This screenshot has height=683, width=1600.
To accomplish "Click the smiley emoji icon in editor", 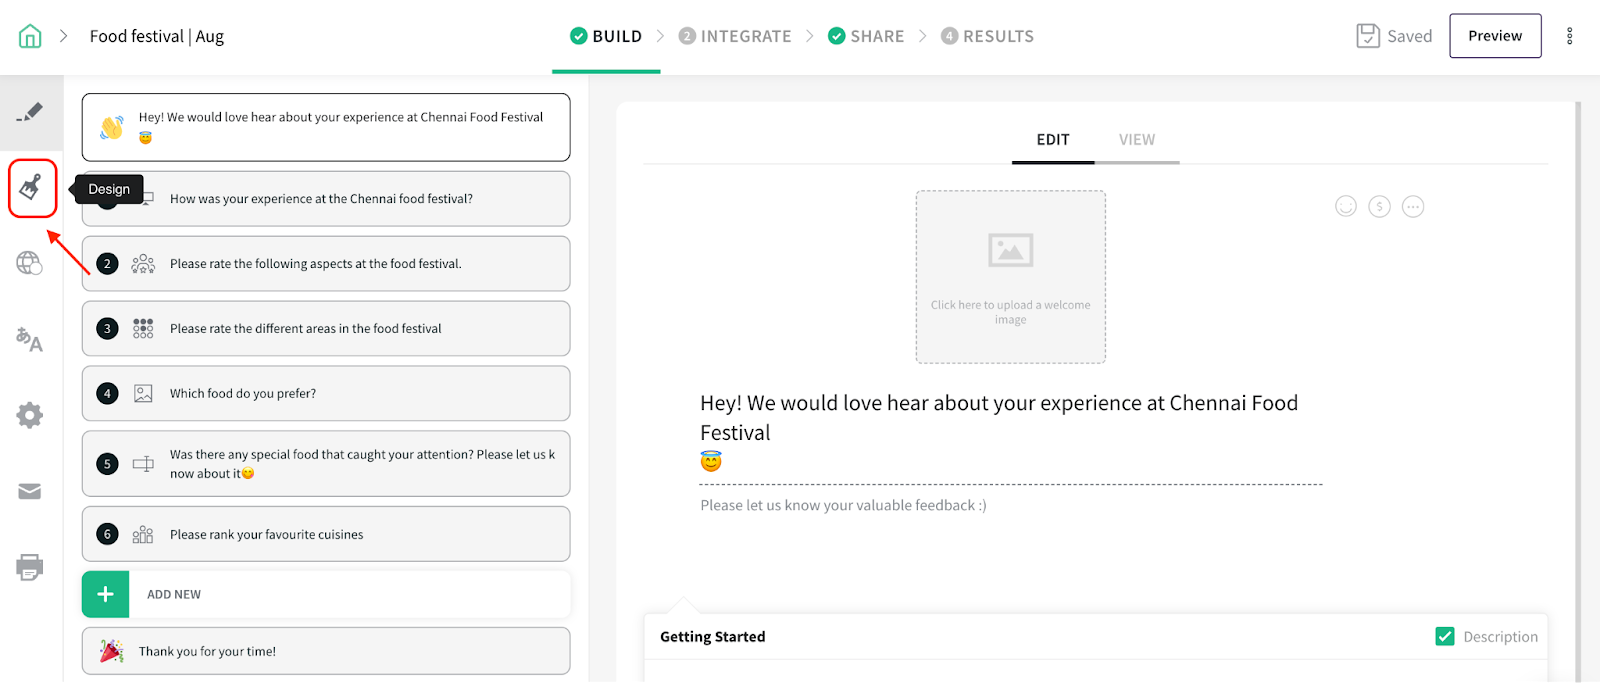I will click(x=1346, y=206).
